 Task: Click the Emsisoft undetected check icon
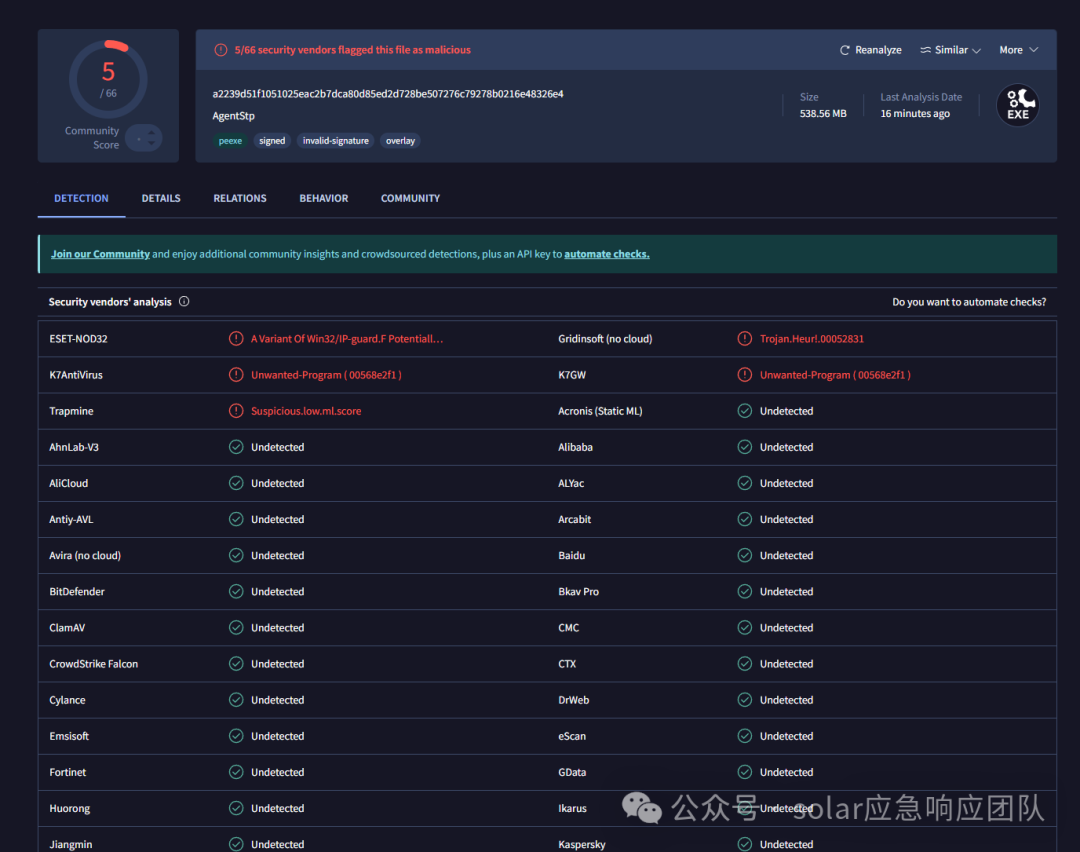point(236,736)
